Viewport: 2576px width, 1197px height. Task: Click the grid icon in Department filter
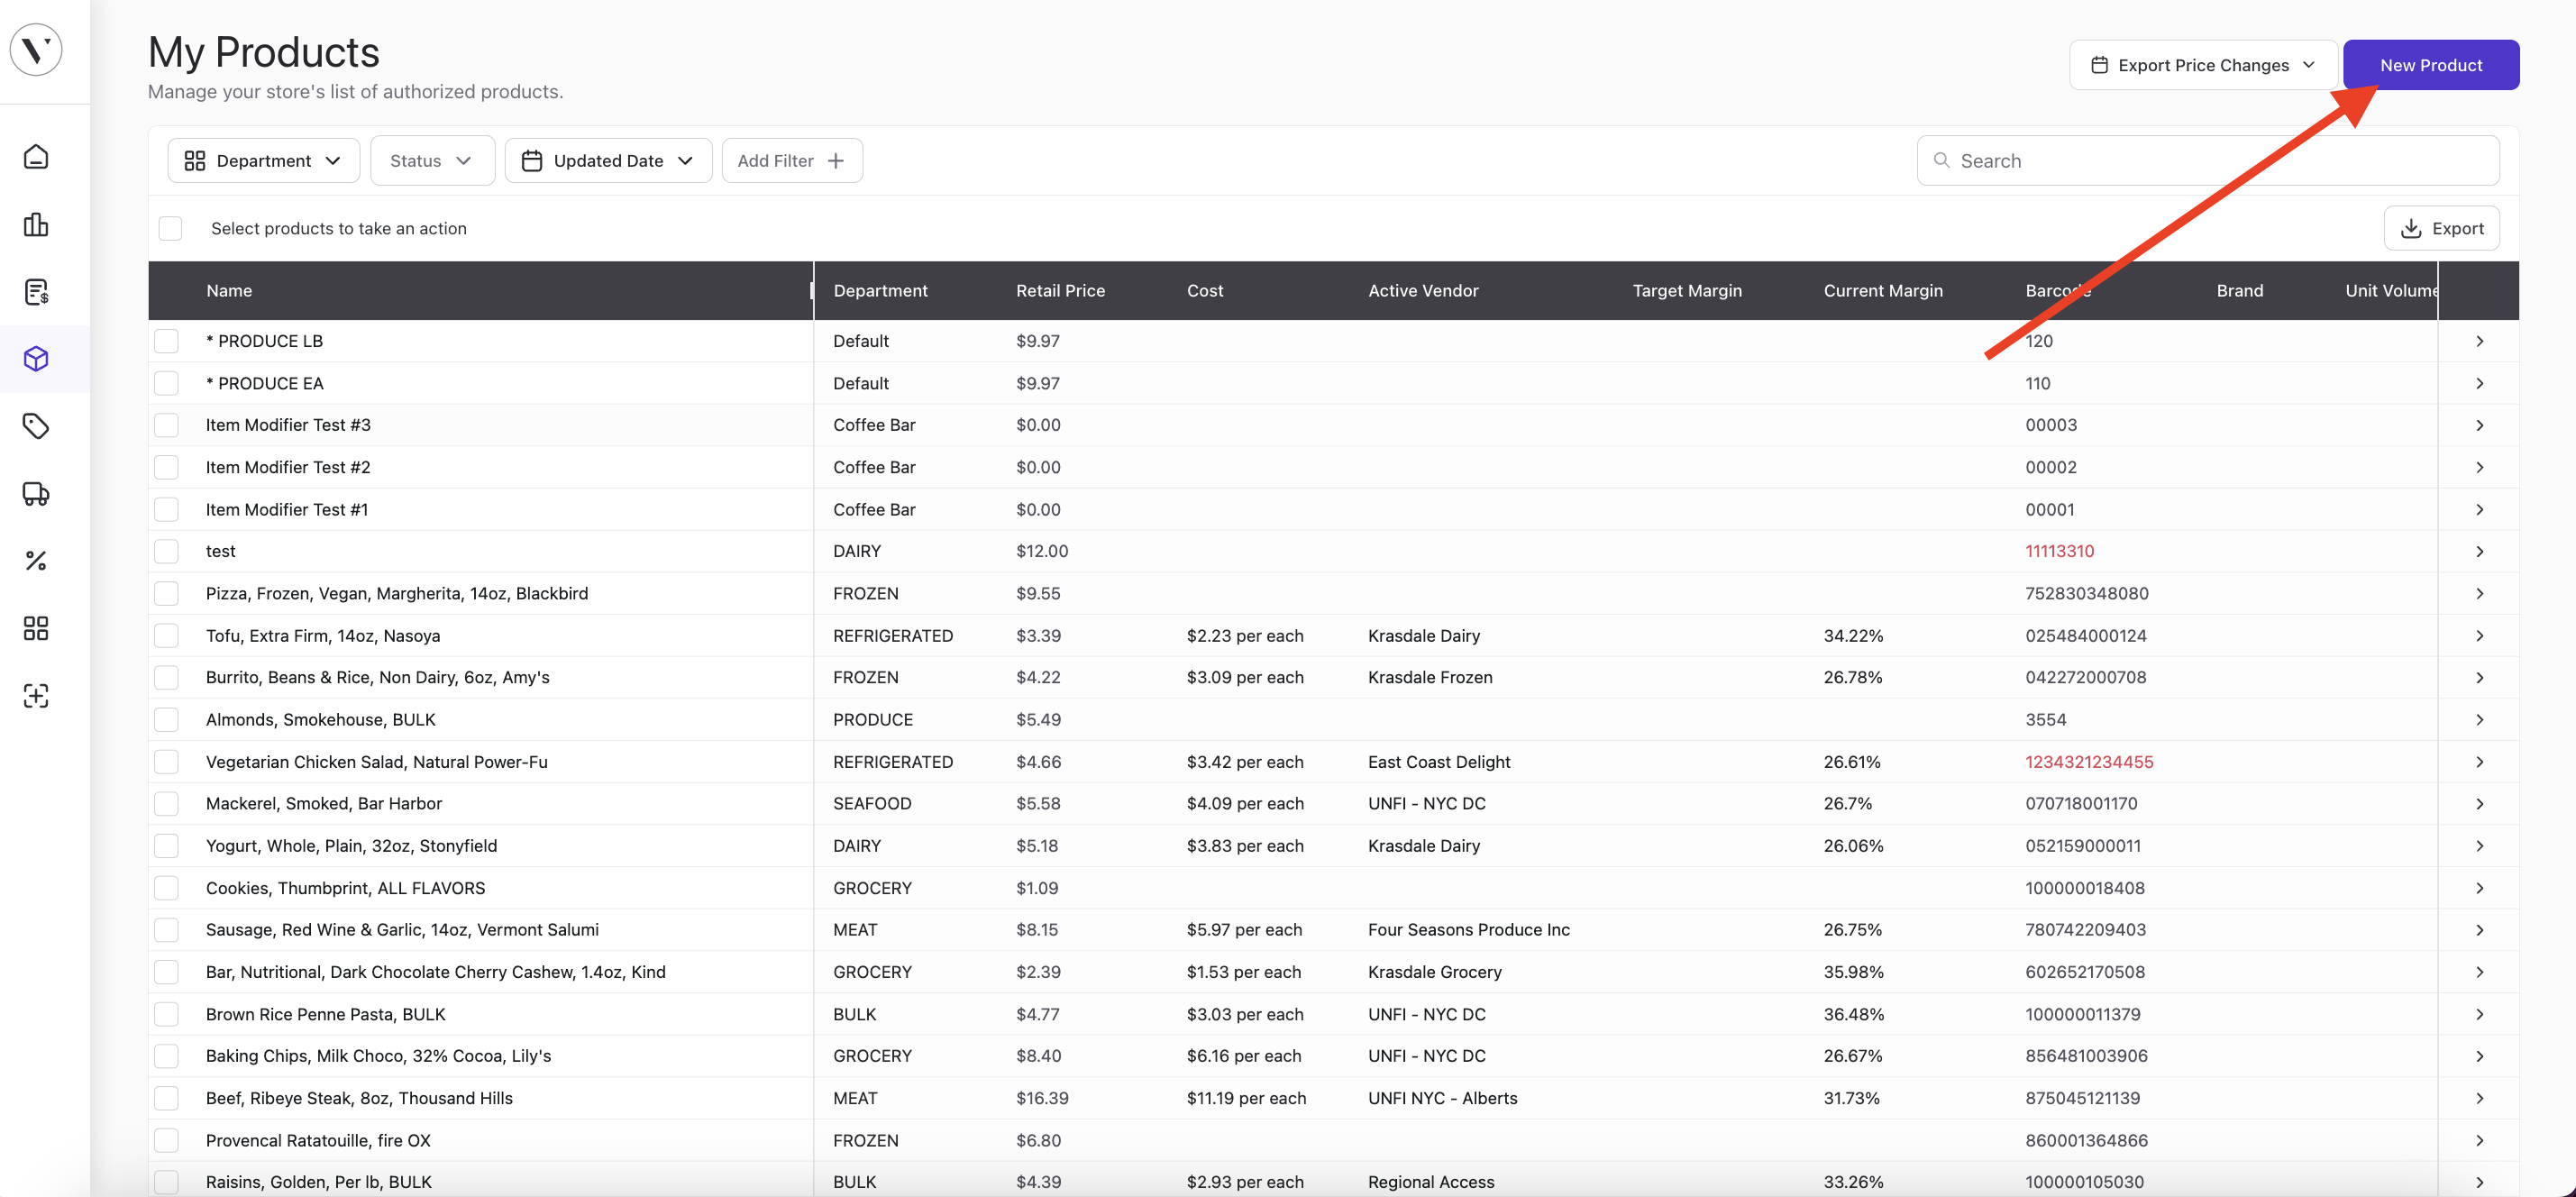[195, 161]
